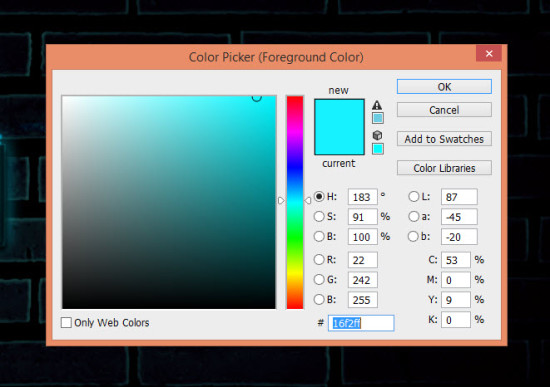
Task: Click the b field showing -20
Action: point(459,236)
